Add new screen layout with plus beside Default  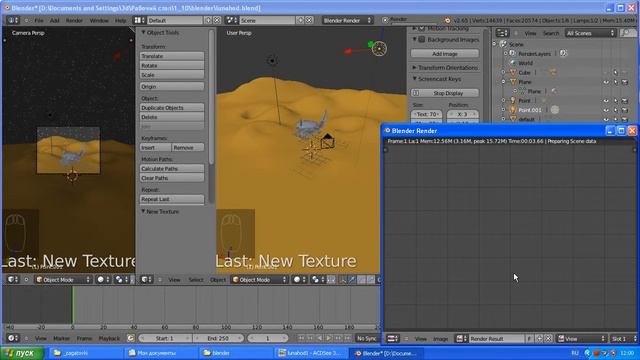(208, 20)
